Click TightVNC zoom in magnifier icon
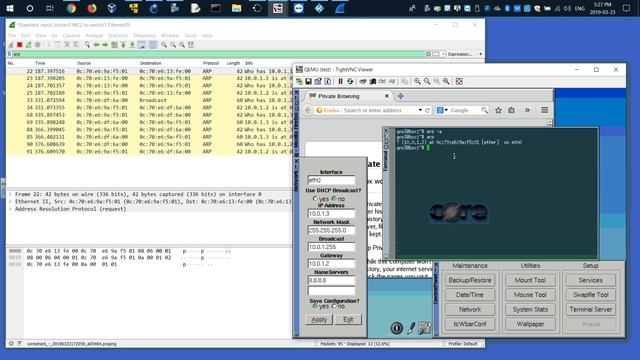 [x=417, y=82]
